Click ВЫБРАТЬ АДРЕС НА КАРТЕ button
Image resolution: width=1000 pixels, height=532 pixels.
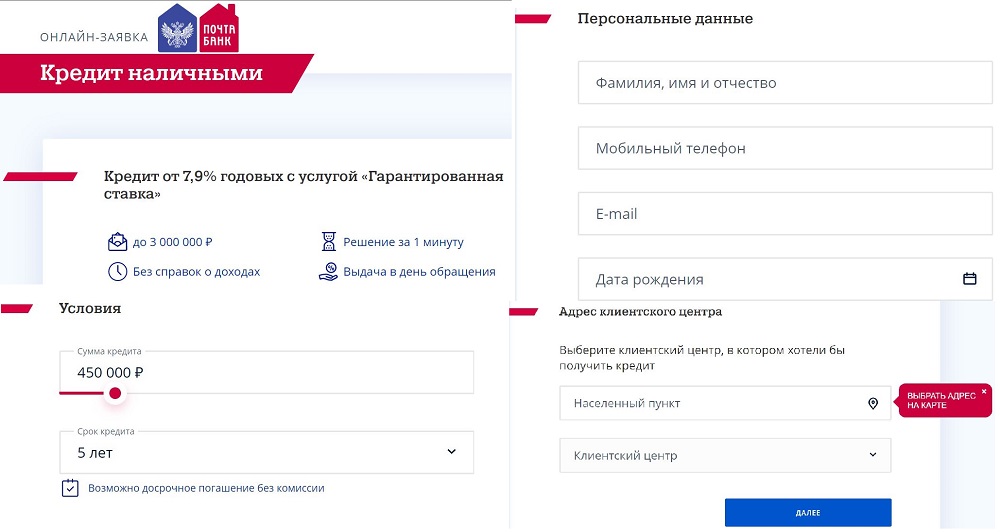(941, 401)
